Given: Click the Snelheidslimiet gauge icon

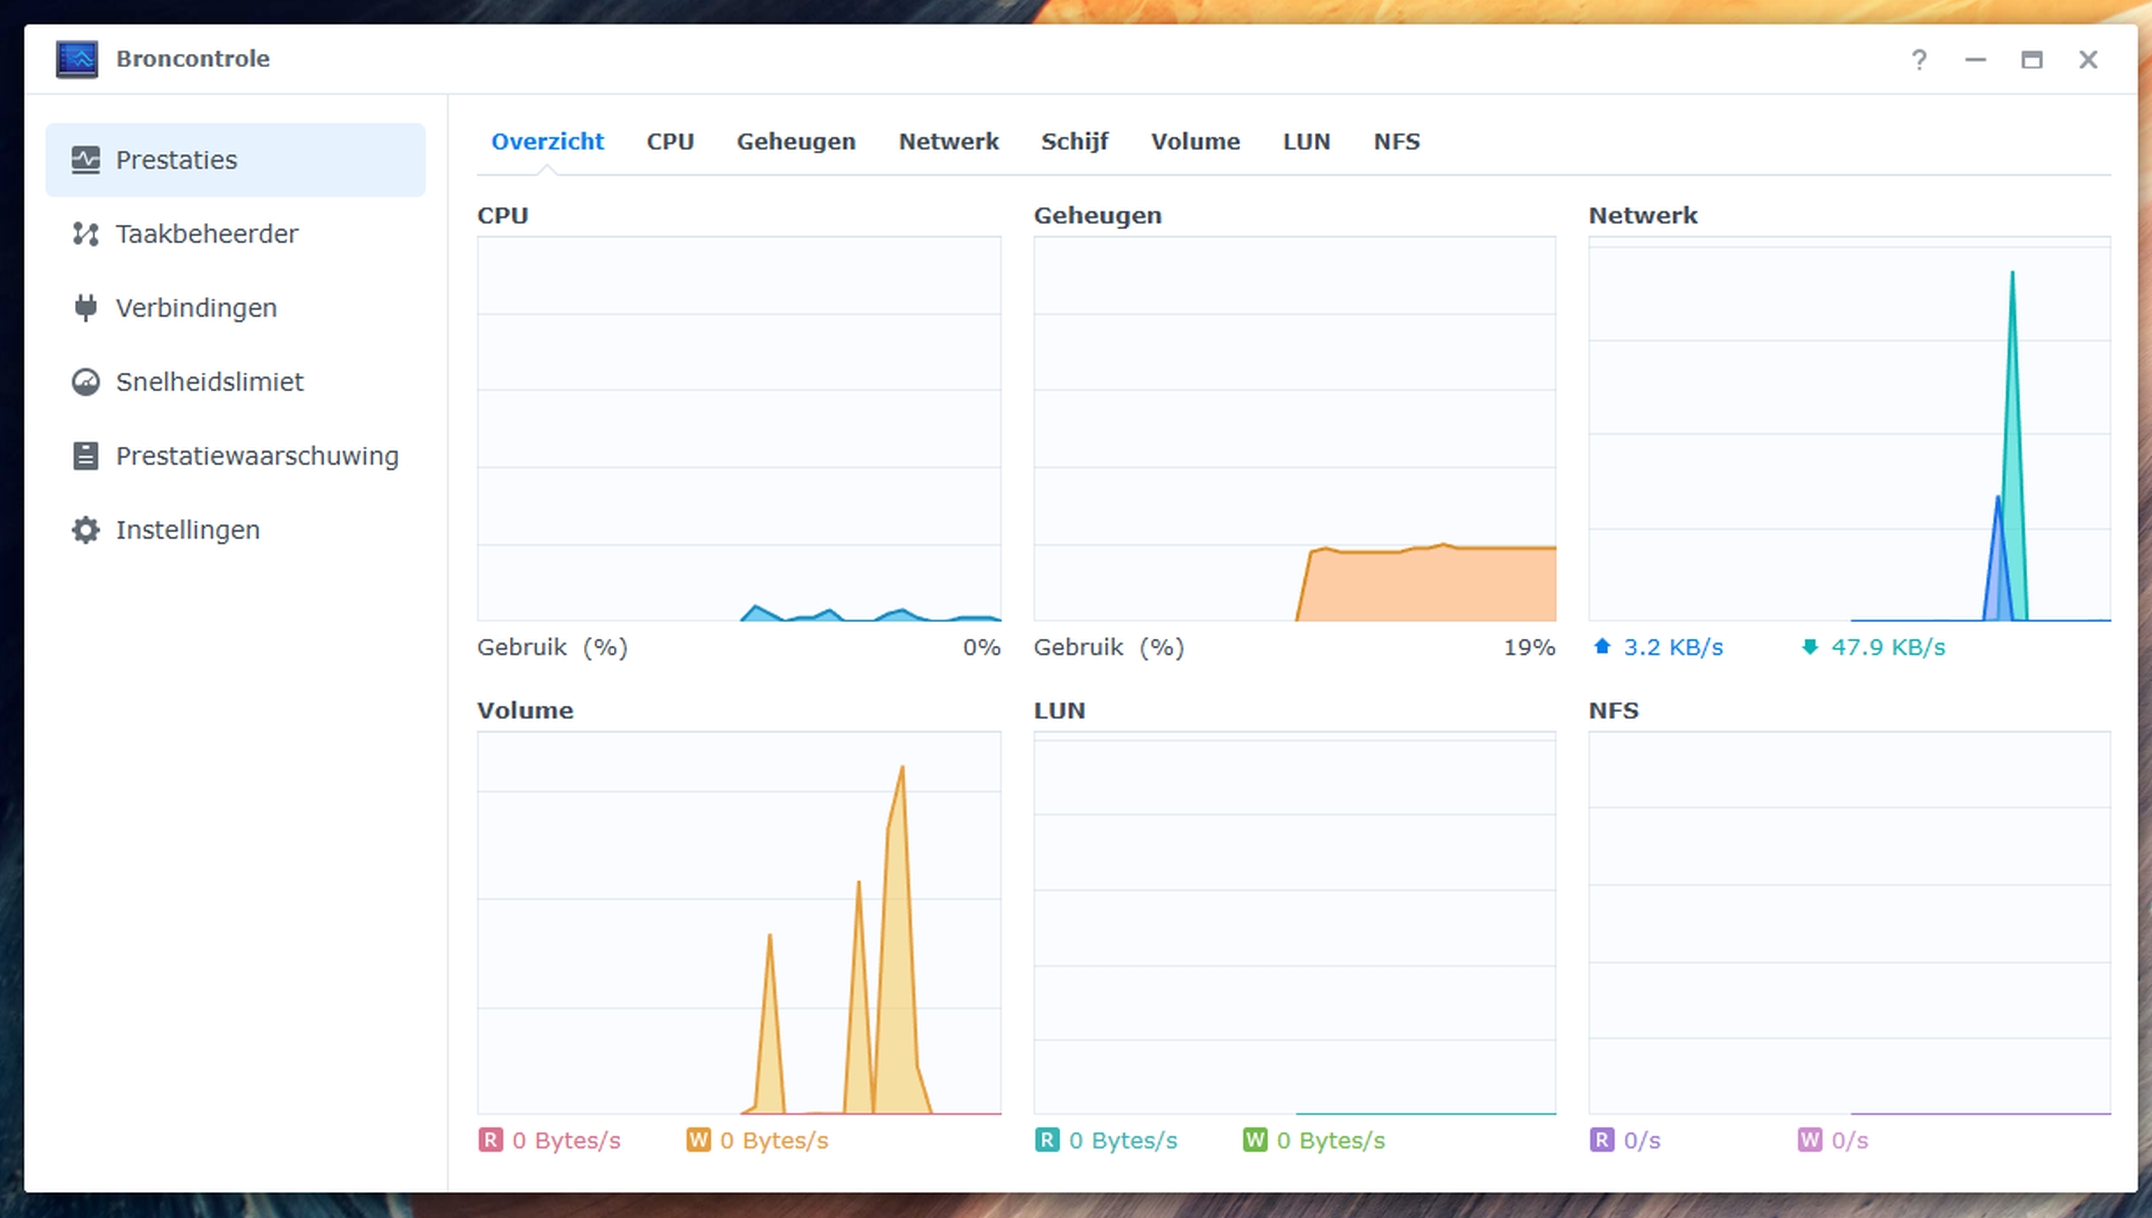Looking at the screenshot, I should click(85, 382).
